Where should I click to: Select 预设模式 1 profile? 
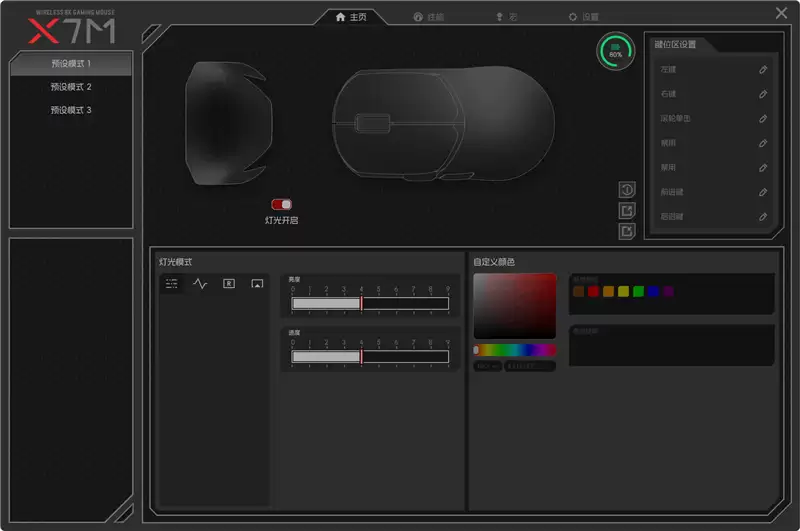[71, 64]
